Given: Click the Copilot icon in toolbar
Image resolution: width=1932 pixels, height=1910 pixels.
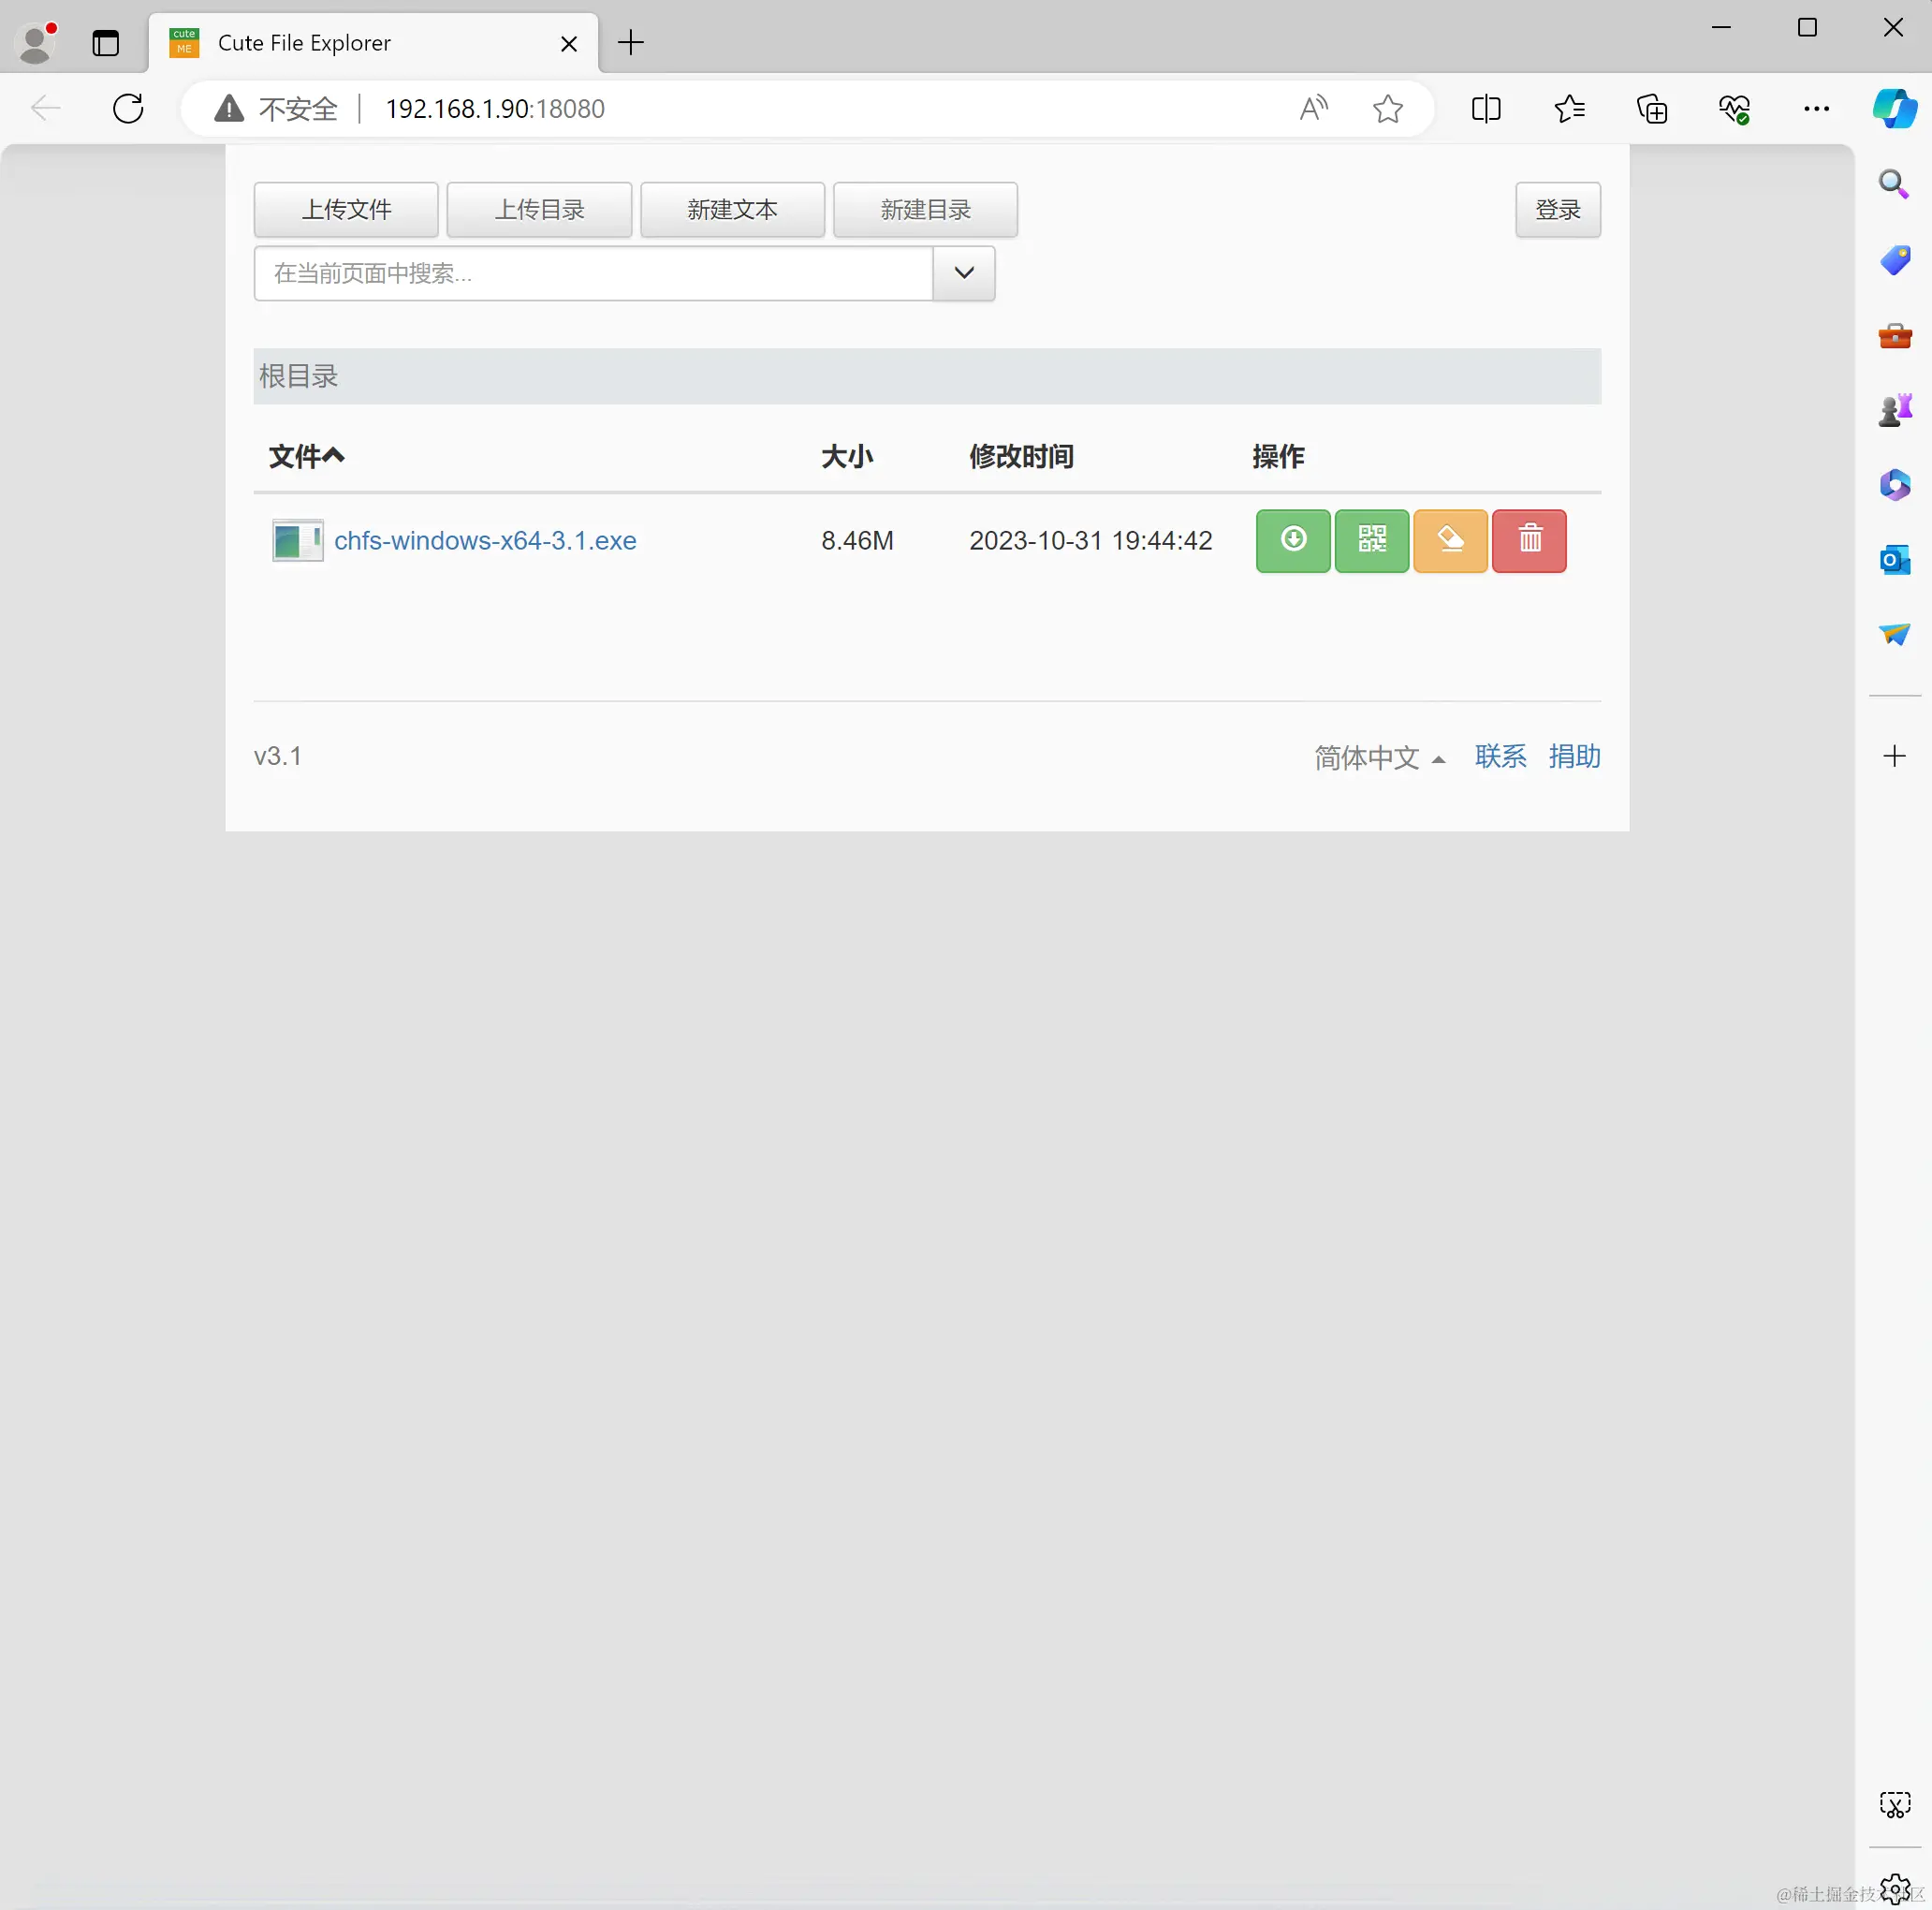Looking at the screenshot, I should coord(1894,108).
